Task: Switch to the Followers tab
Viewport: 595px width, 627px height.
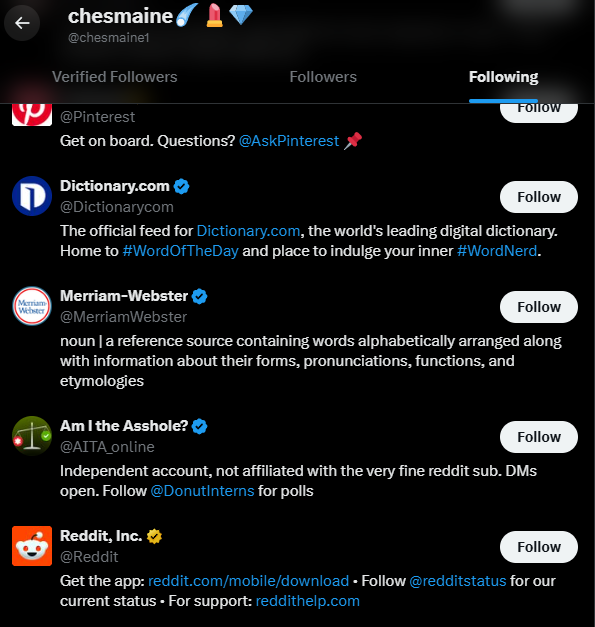Action: tap(323, 77)
